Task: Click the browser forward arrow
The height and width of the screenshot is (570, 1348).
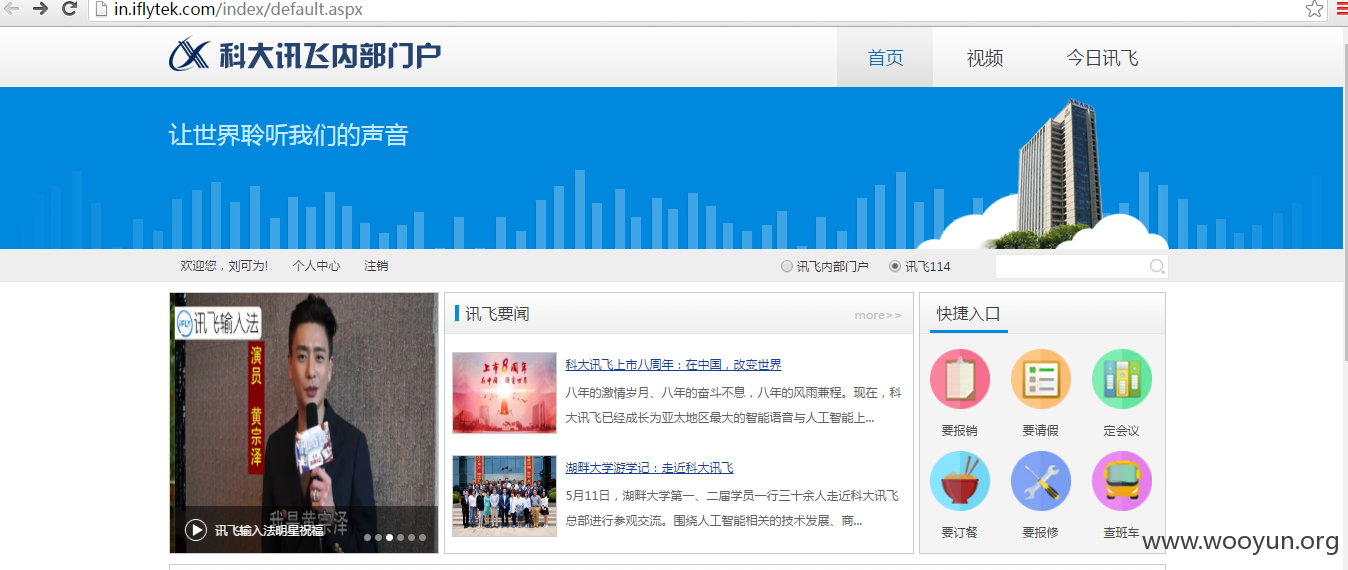Action: point(40,9)
